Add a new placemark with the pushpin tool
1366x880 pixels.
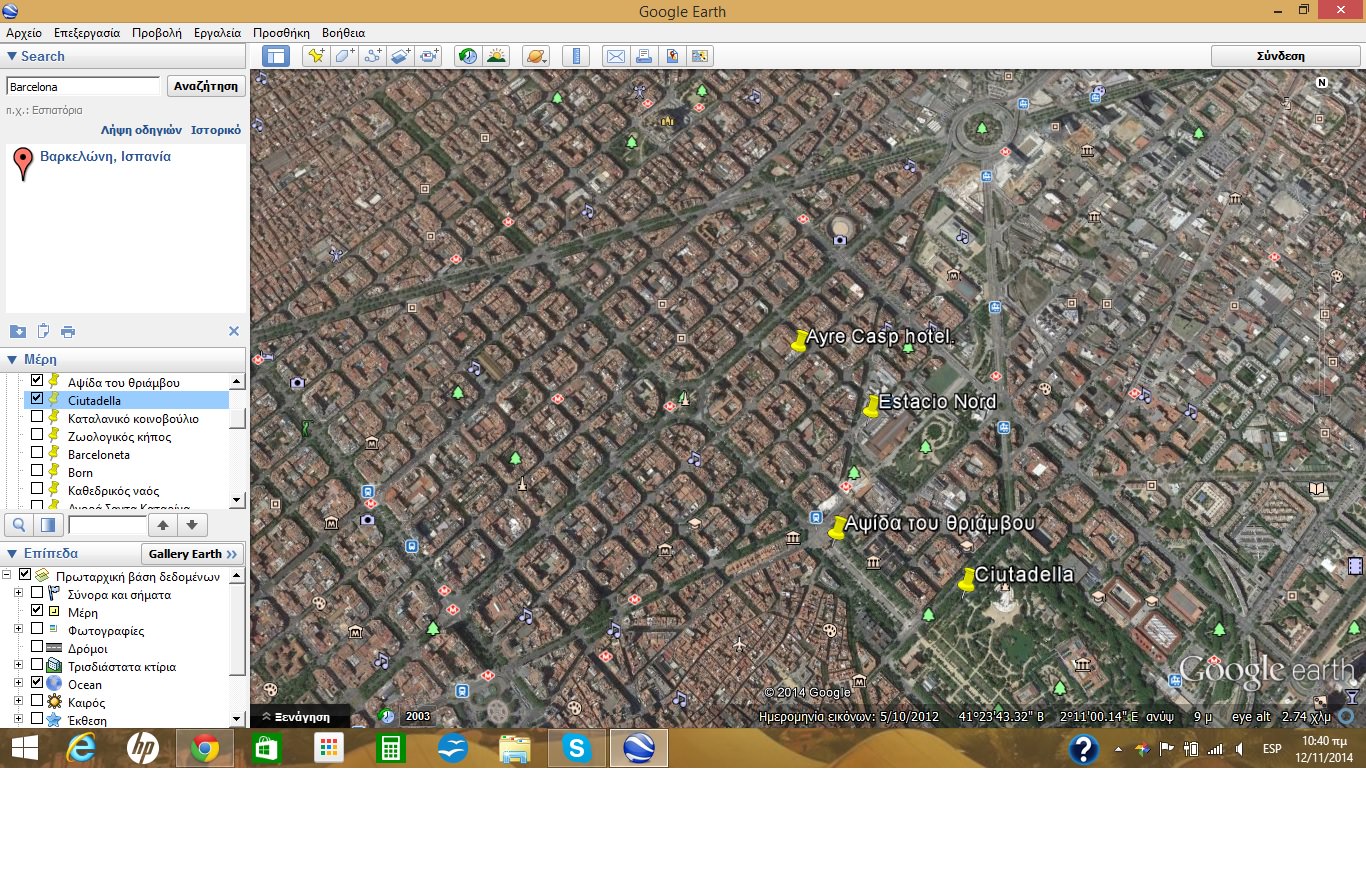[x=316, y=56]
